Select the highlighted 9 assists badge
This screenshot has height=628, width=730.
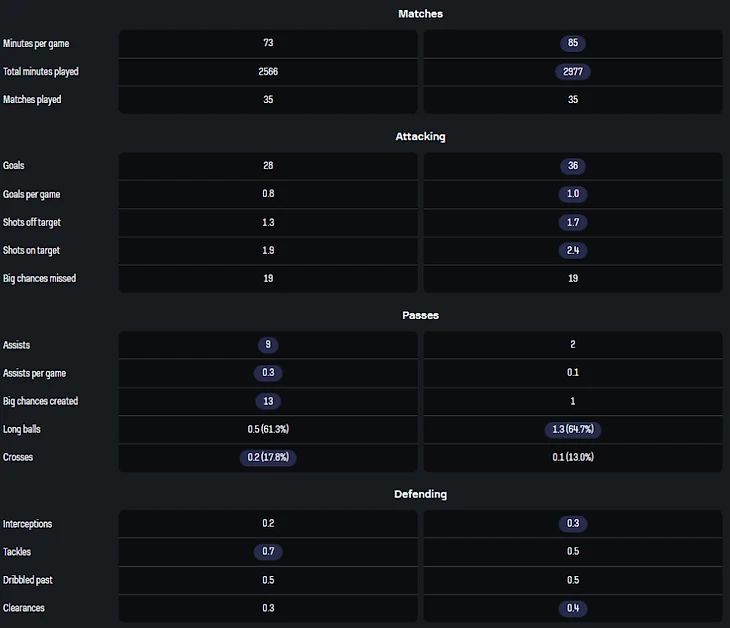click(x=267, y=345)
